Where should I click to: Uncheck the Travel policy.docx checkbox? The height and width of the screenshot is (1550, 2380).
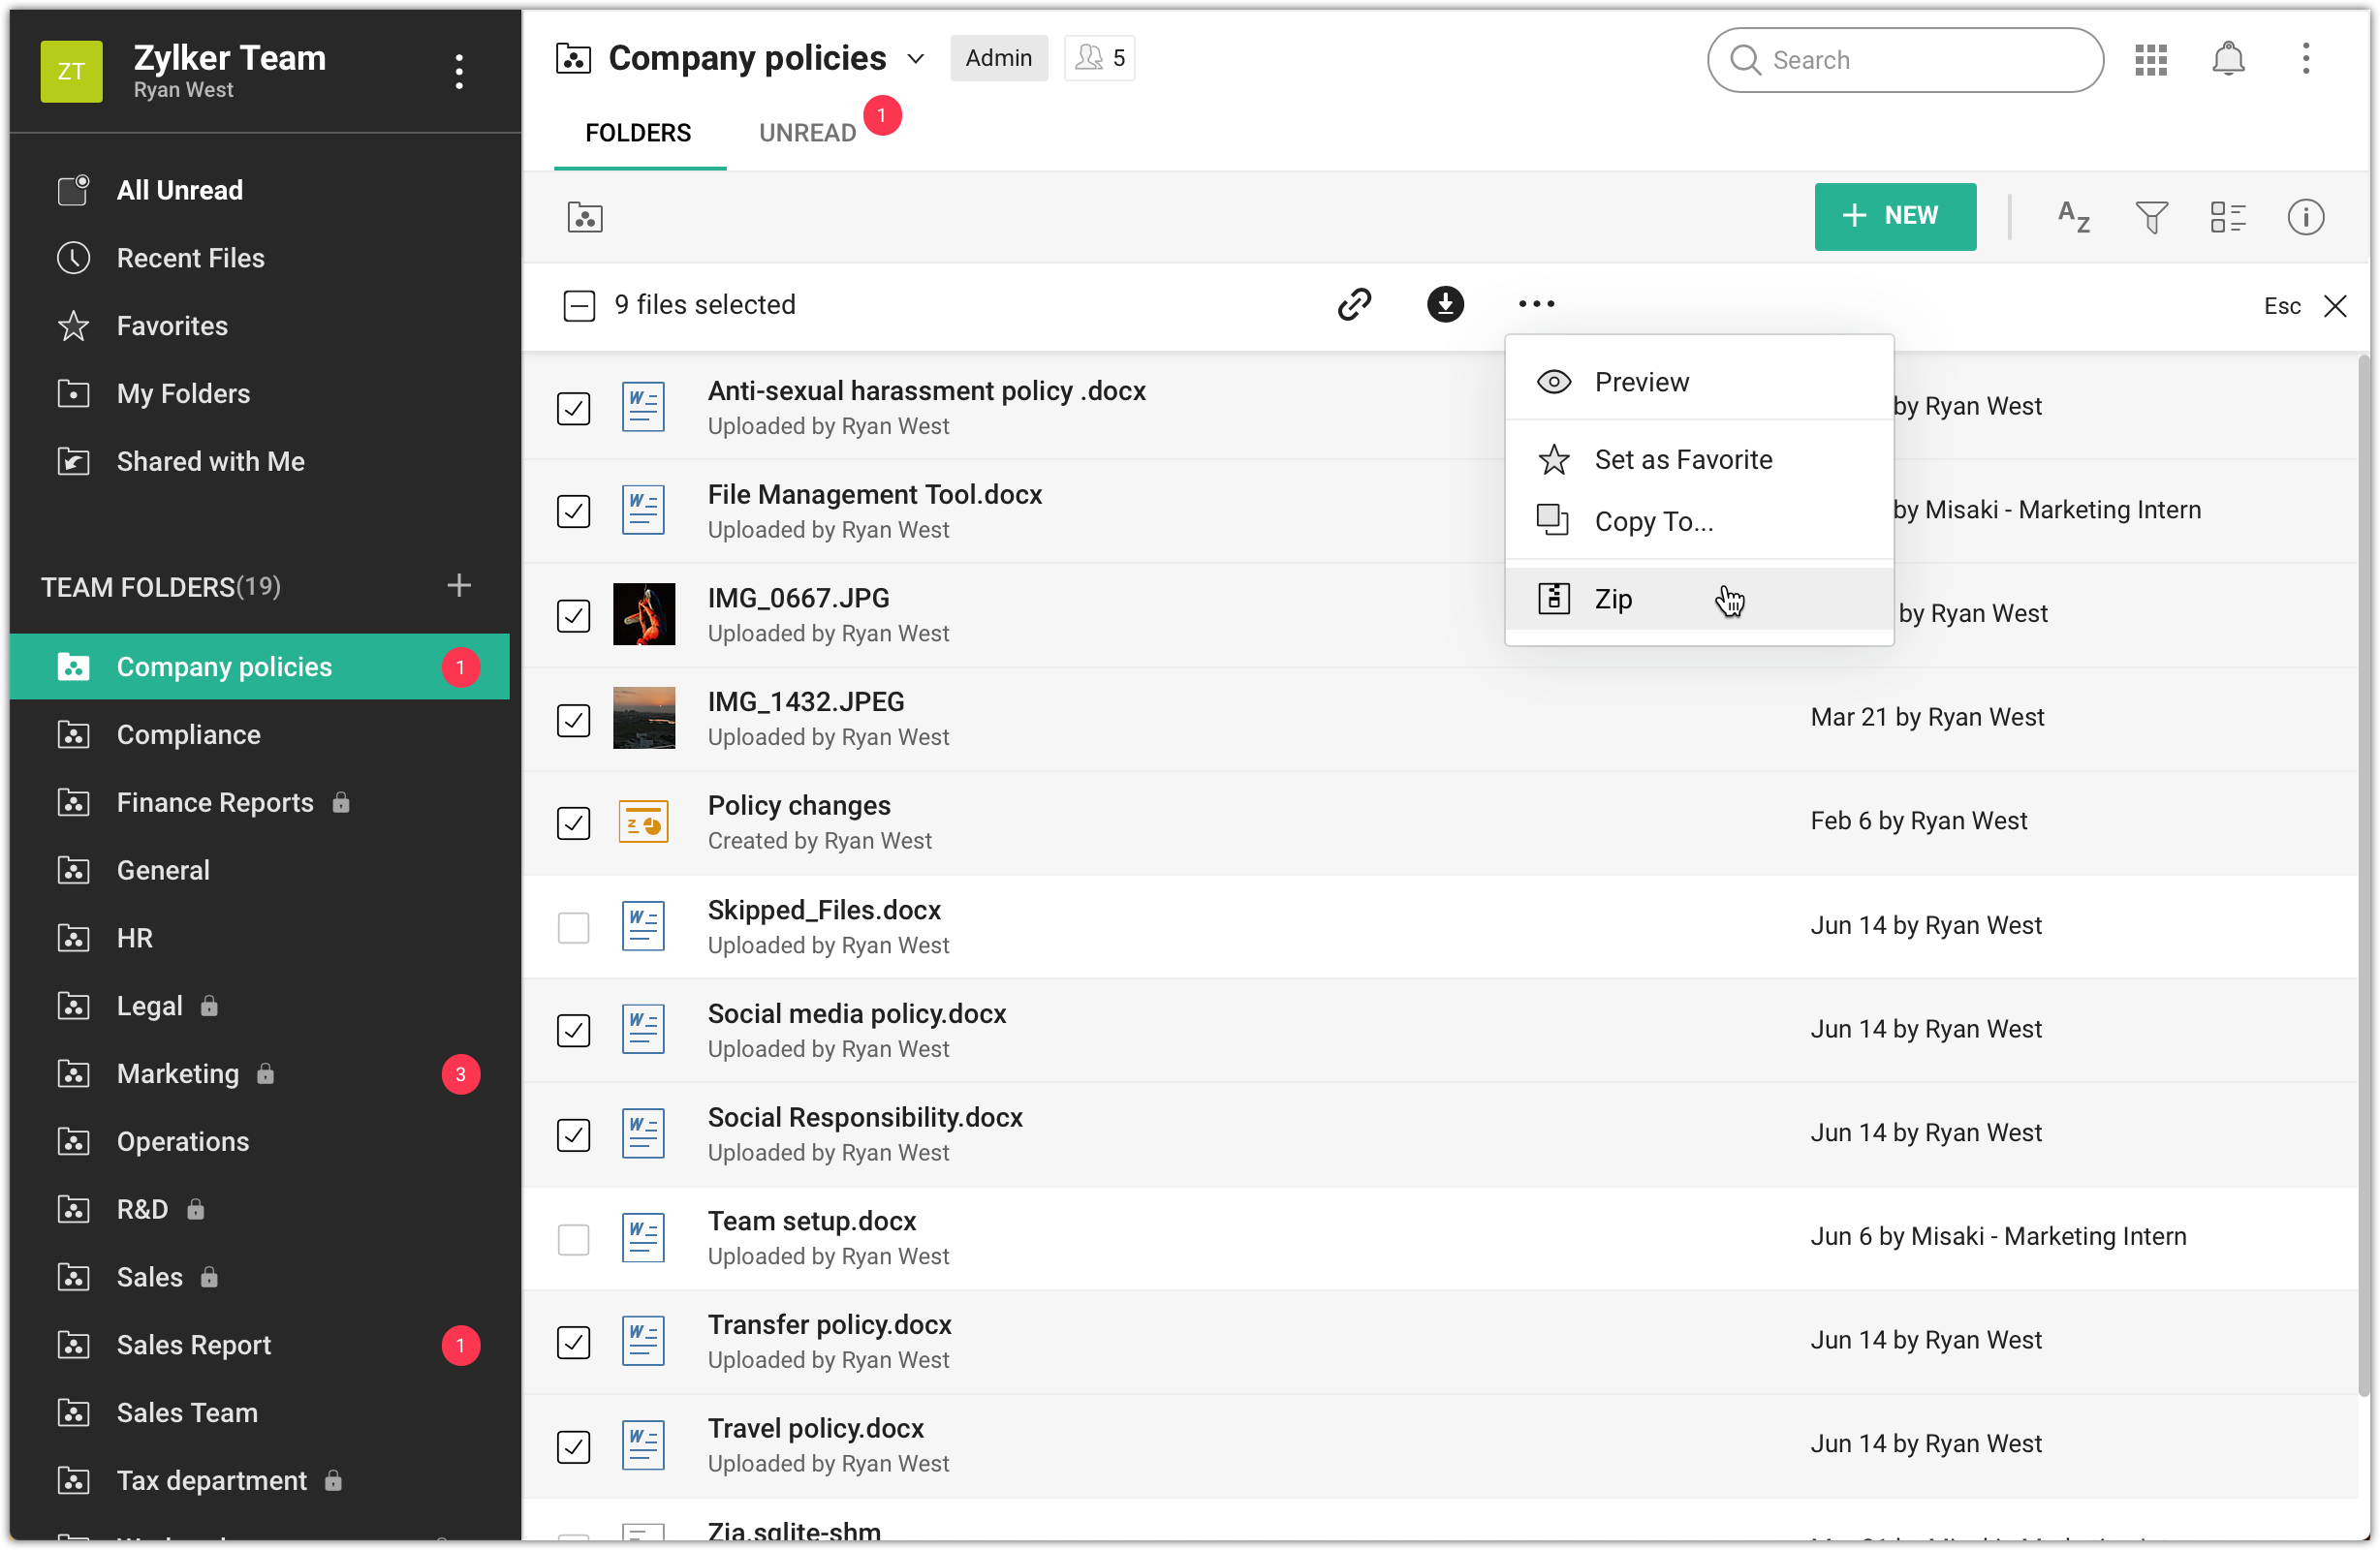click(x=574, y=1446)
